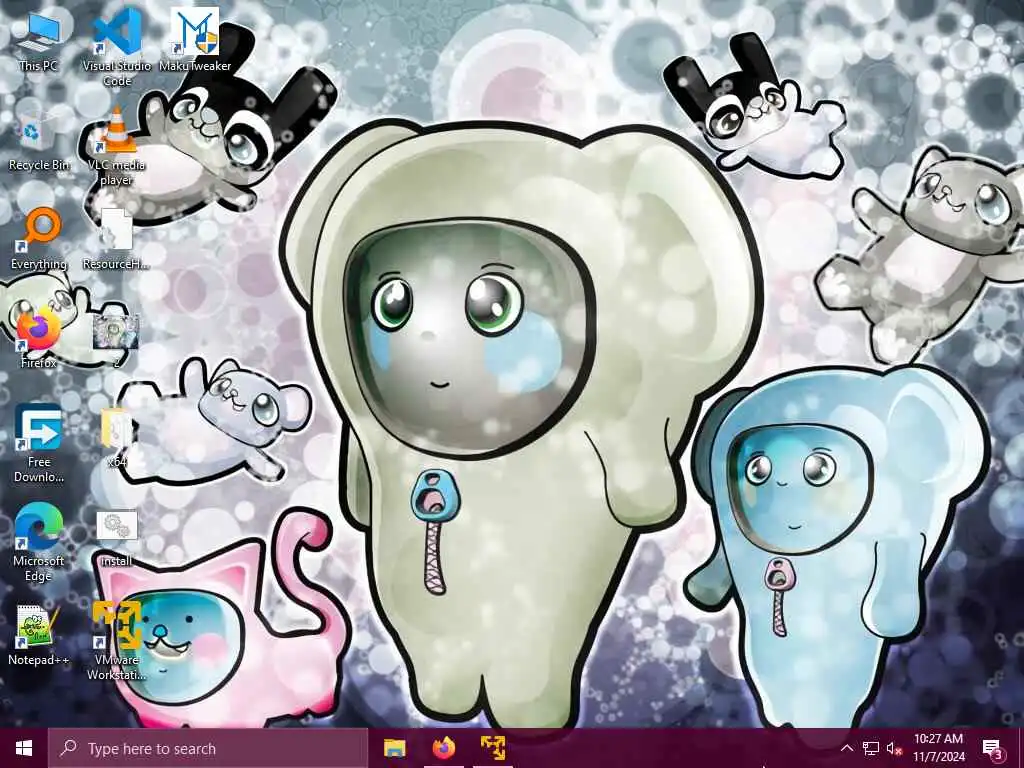The image size is (1024, 768).
Task: Click the Type here to search box
Action: pos(208,748)
